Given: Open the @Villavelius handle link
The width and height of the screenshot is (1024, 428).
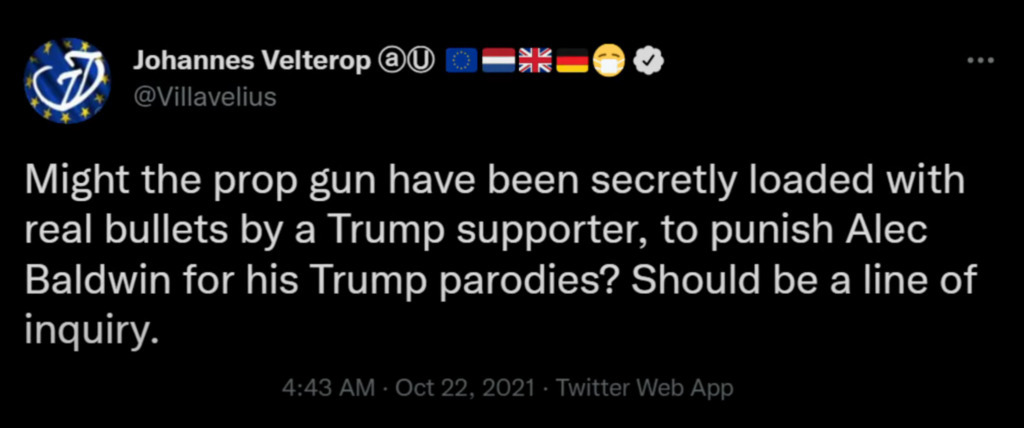Looking at the screenshot, I should point(204,97).
